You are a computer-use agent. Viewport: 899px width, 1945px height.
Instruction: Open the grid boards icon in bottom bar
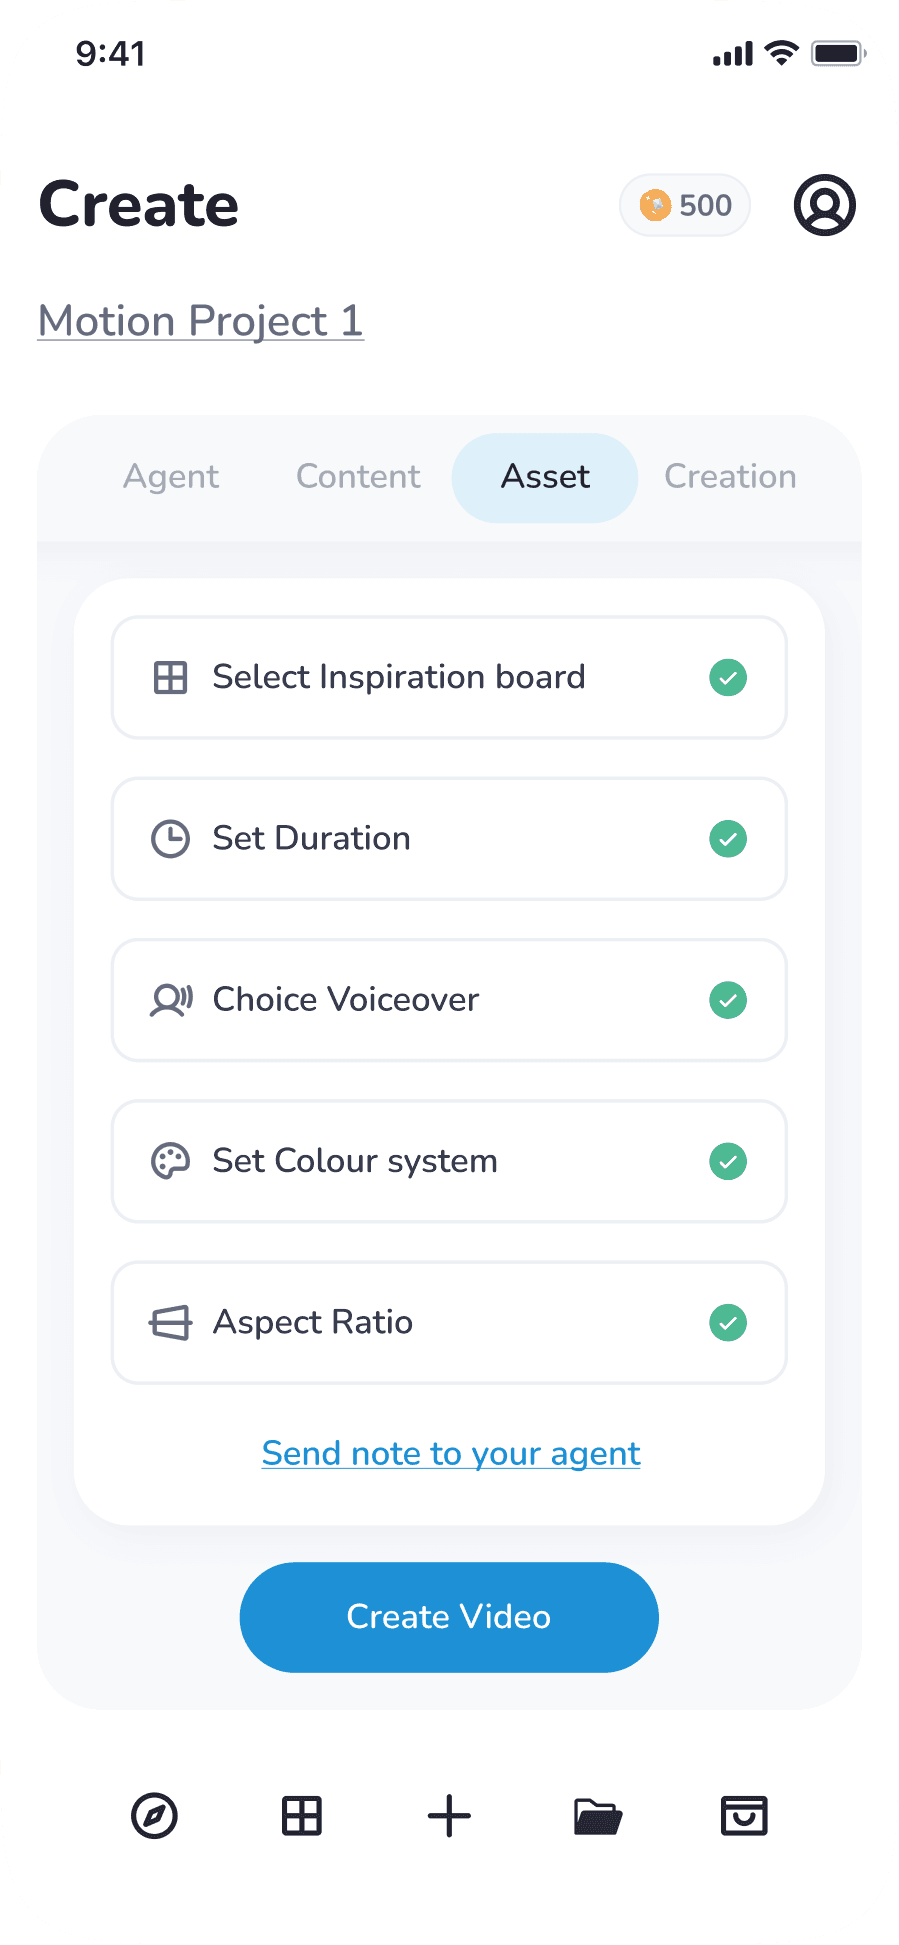[x=301, y=1816]
